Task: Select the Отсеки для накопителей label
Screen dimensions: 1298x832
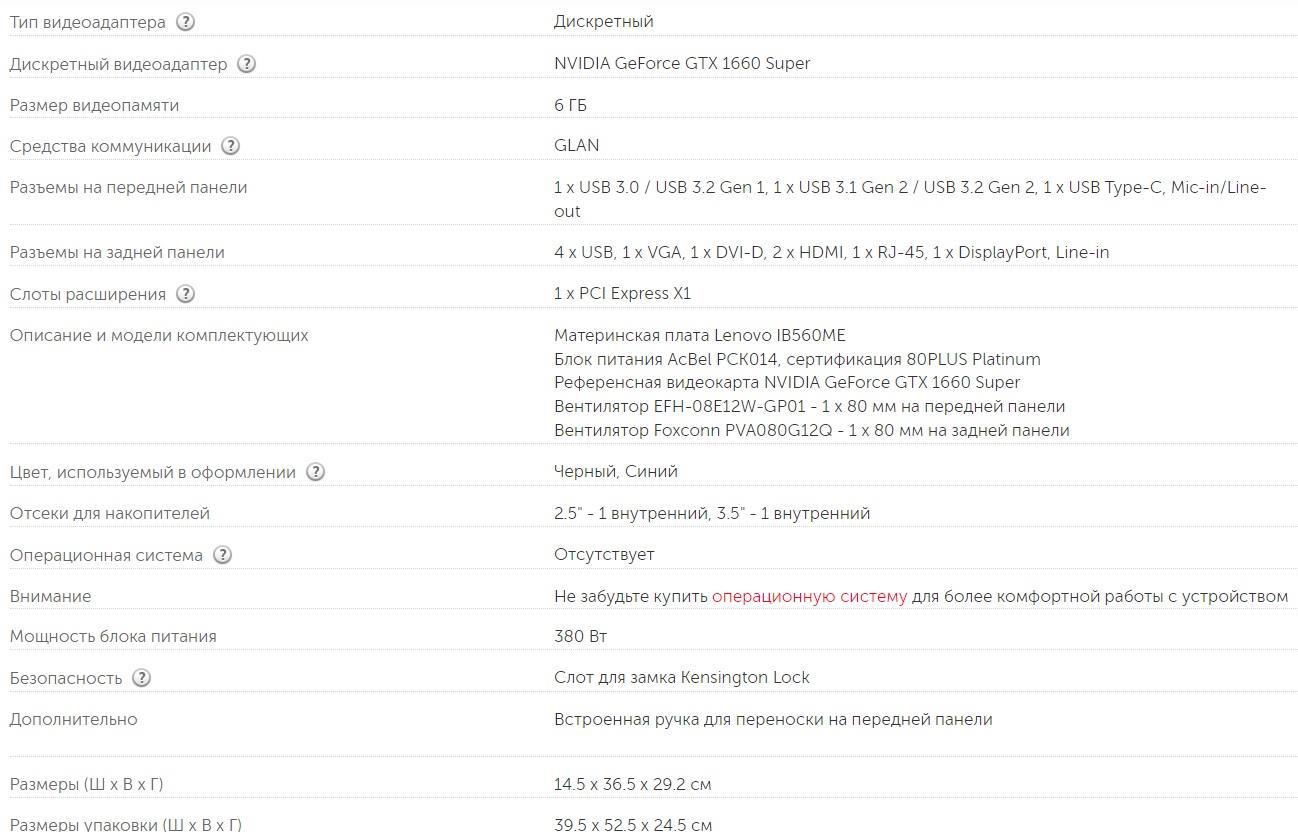Action: (110, 513)
